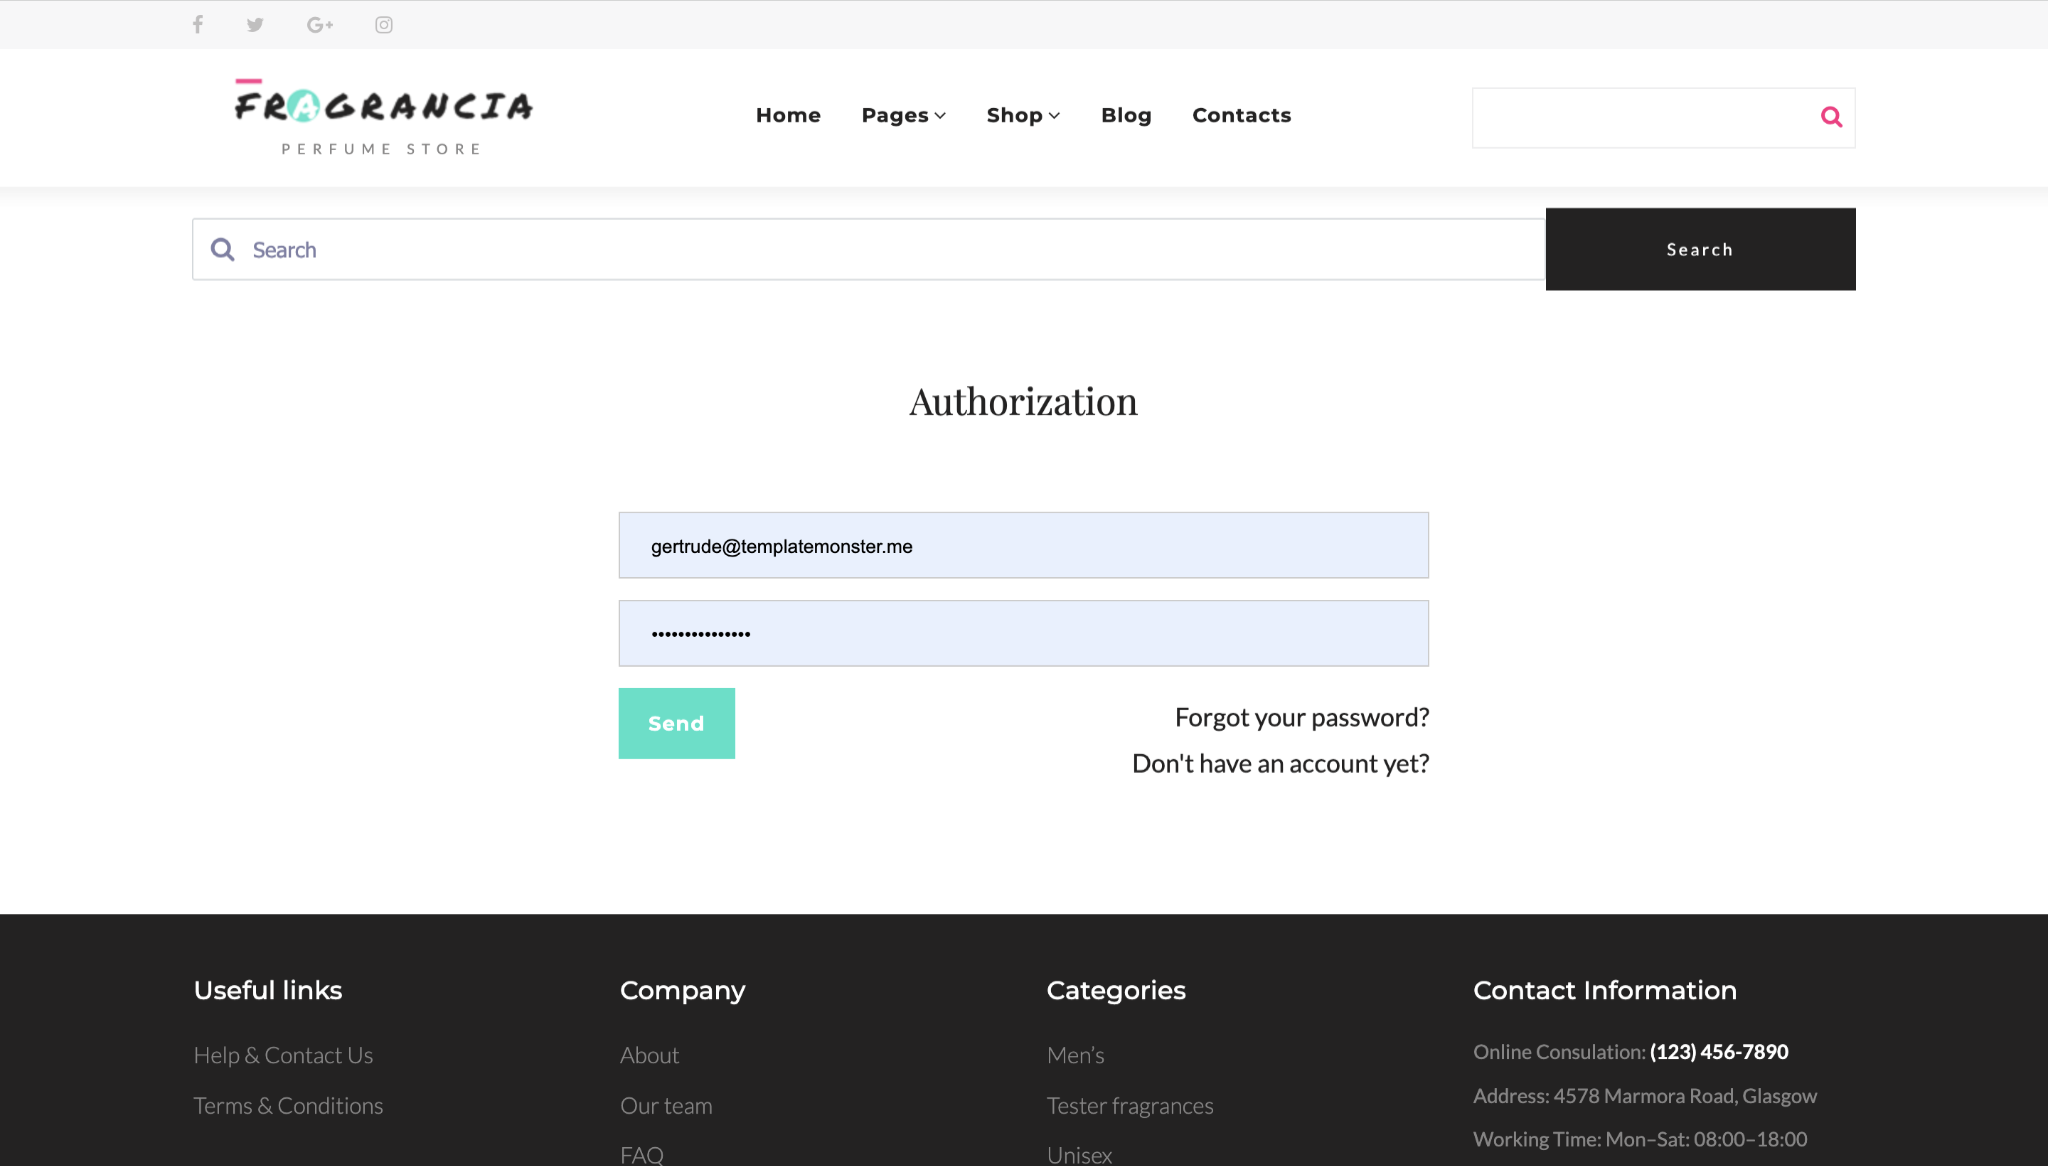Viewport: 2048px width, 1166px height.
Task: Open the Facebook social icon
Action: [x=198, y=25]
